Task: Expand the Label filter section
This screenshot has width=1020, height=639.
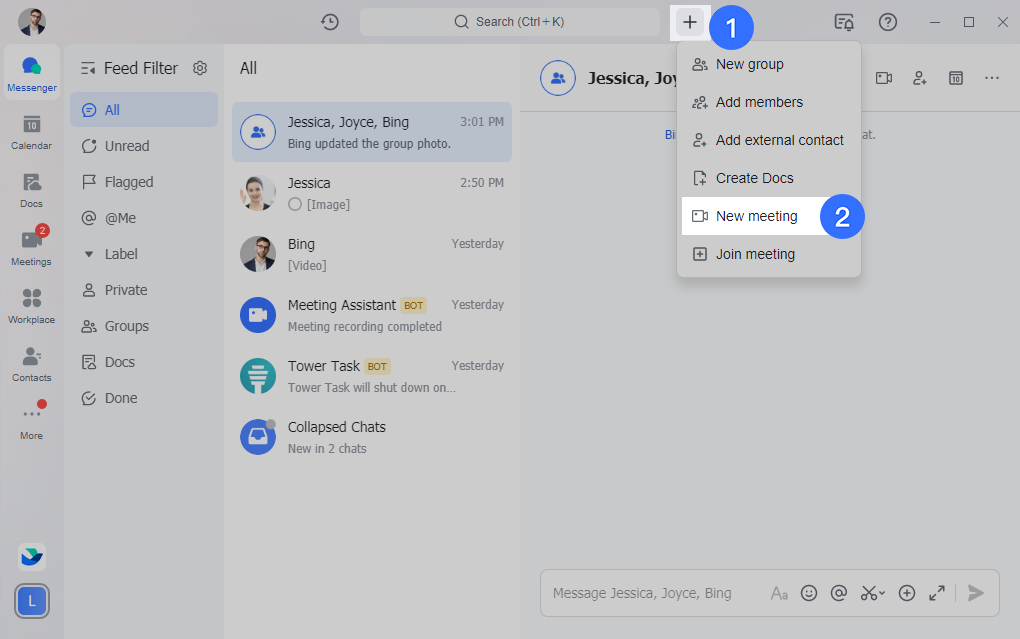Action: pos(89,254)
